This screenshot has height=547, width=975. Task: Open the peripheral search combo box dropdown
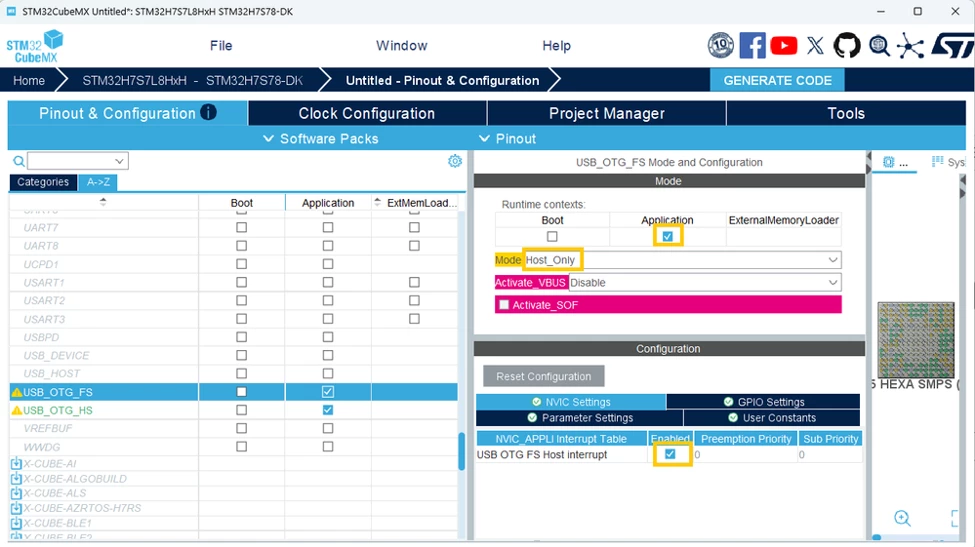click(x=119, y=161)
